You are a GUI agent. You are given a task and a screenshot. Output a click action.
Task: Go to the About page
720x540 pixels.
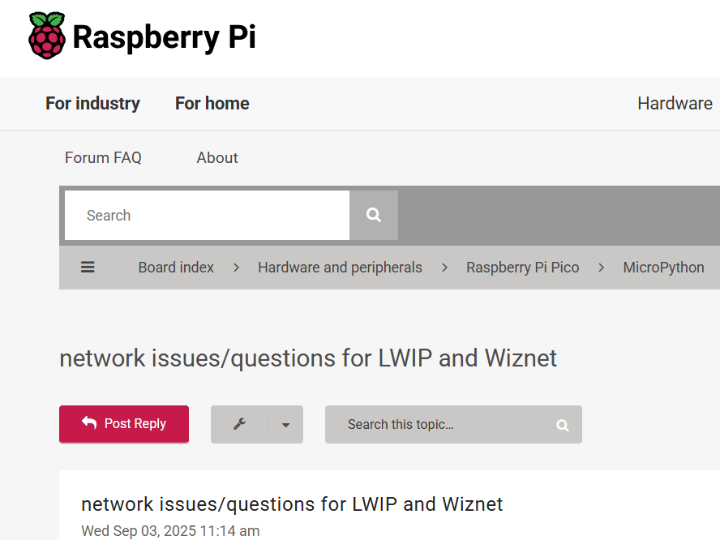pyautogui.click(x=217, y=158)
